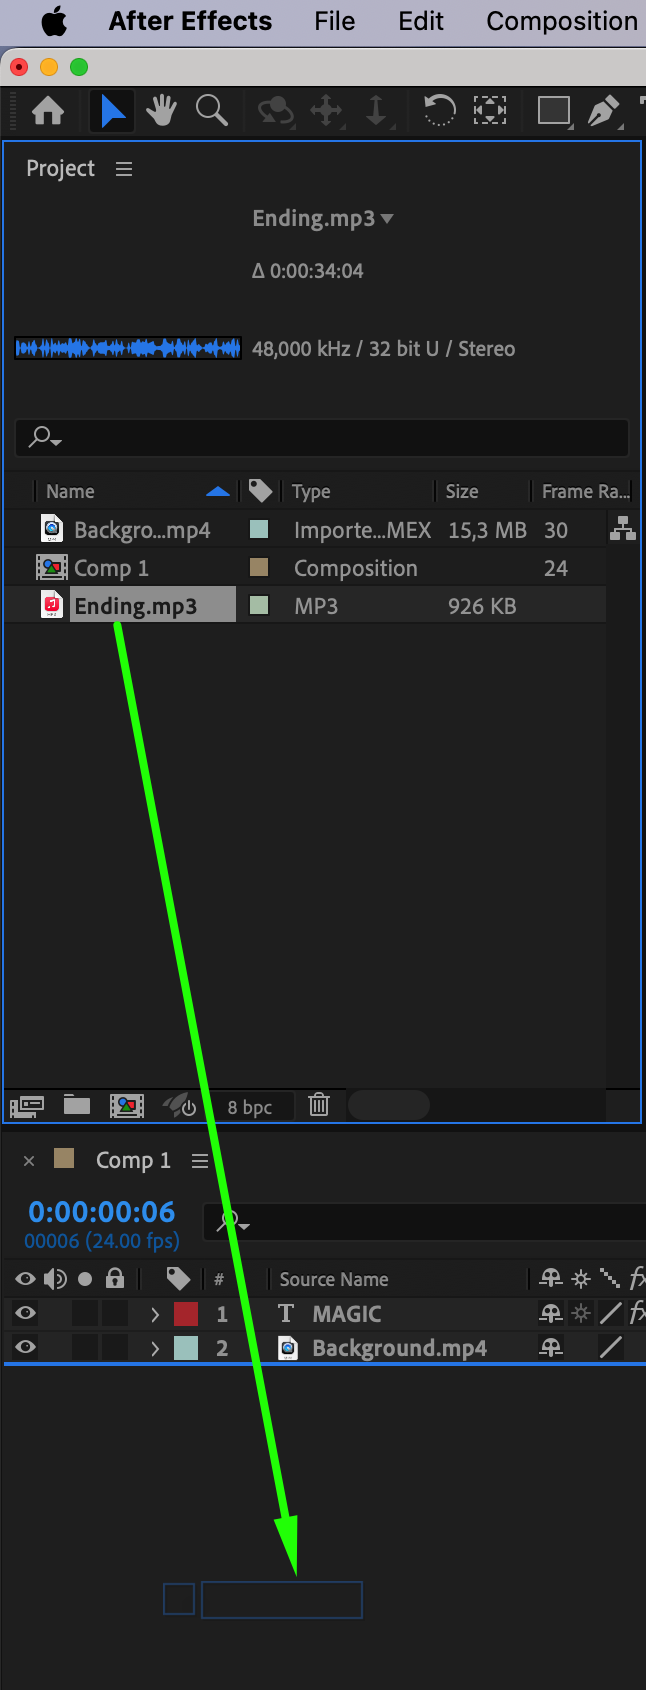
Task: Click the trash delete icon
Action: (x=319, y=1105)
